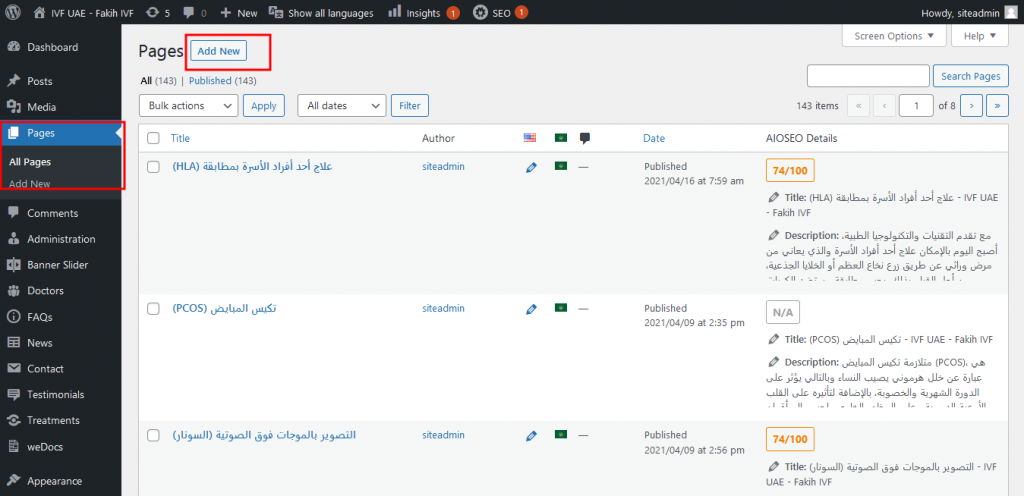This screenshot has width=1024, height=496.
Task: Open News in the sidebar
Action: coord(39,343)
